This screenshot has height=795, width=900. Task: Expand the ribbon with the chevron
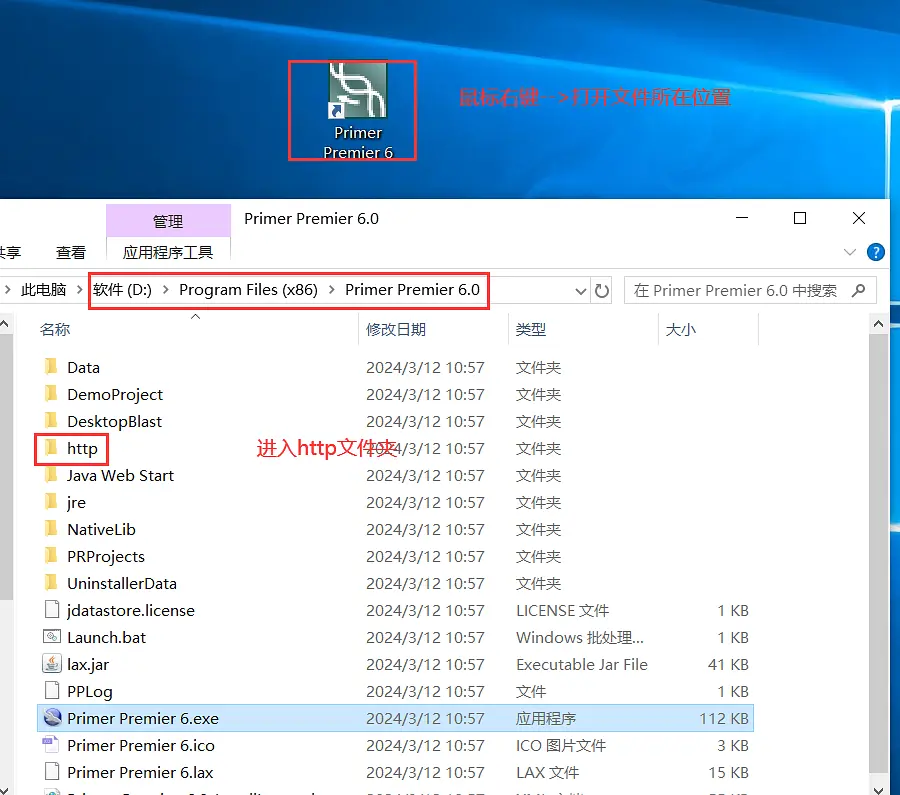[850, 252]
